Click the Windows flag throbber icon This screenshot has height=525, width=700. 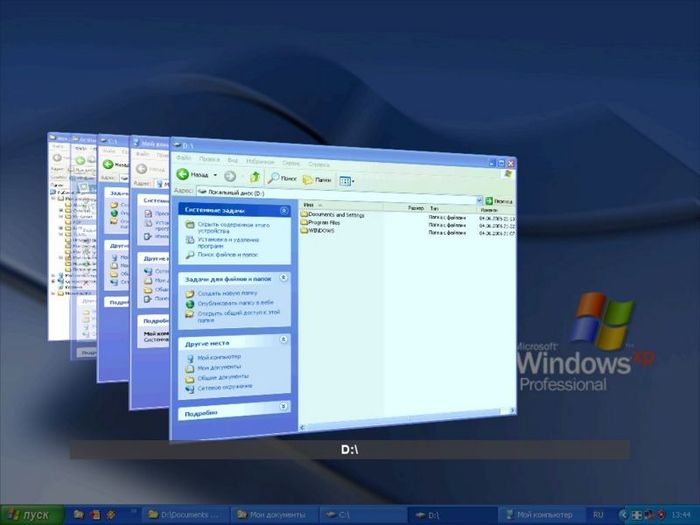(508, 174)
